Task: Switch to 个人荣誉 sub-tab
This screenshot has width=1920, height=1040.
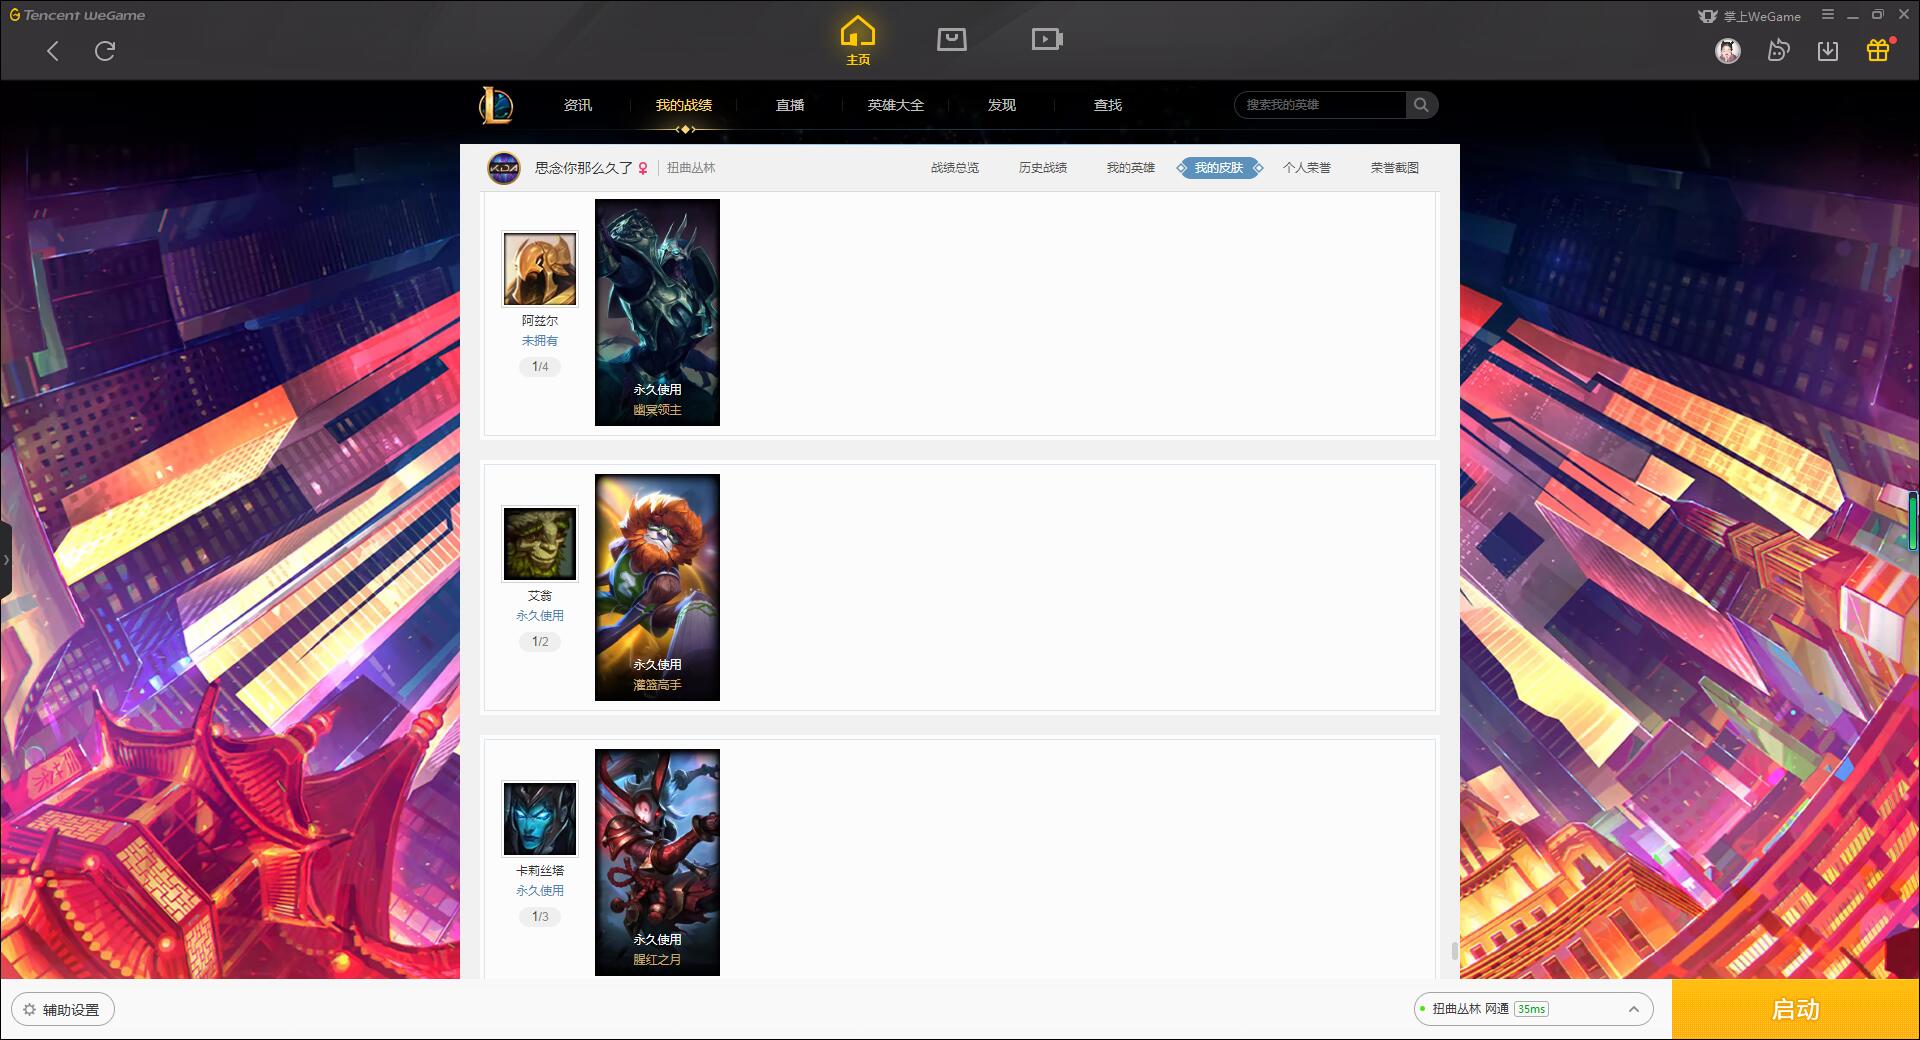Action: pyautogui.click(x=1307, y=168)
